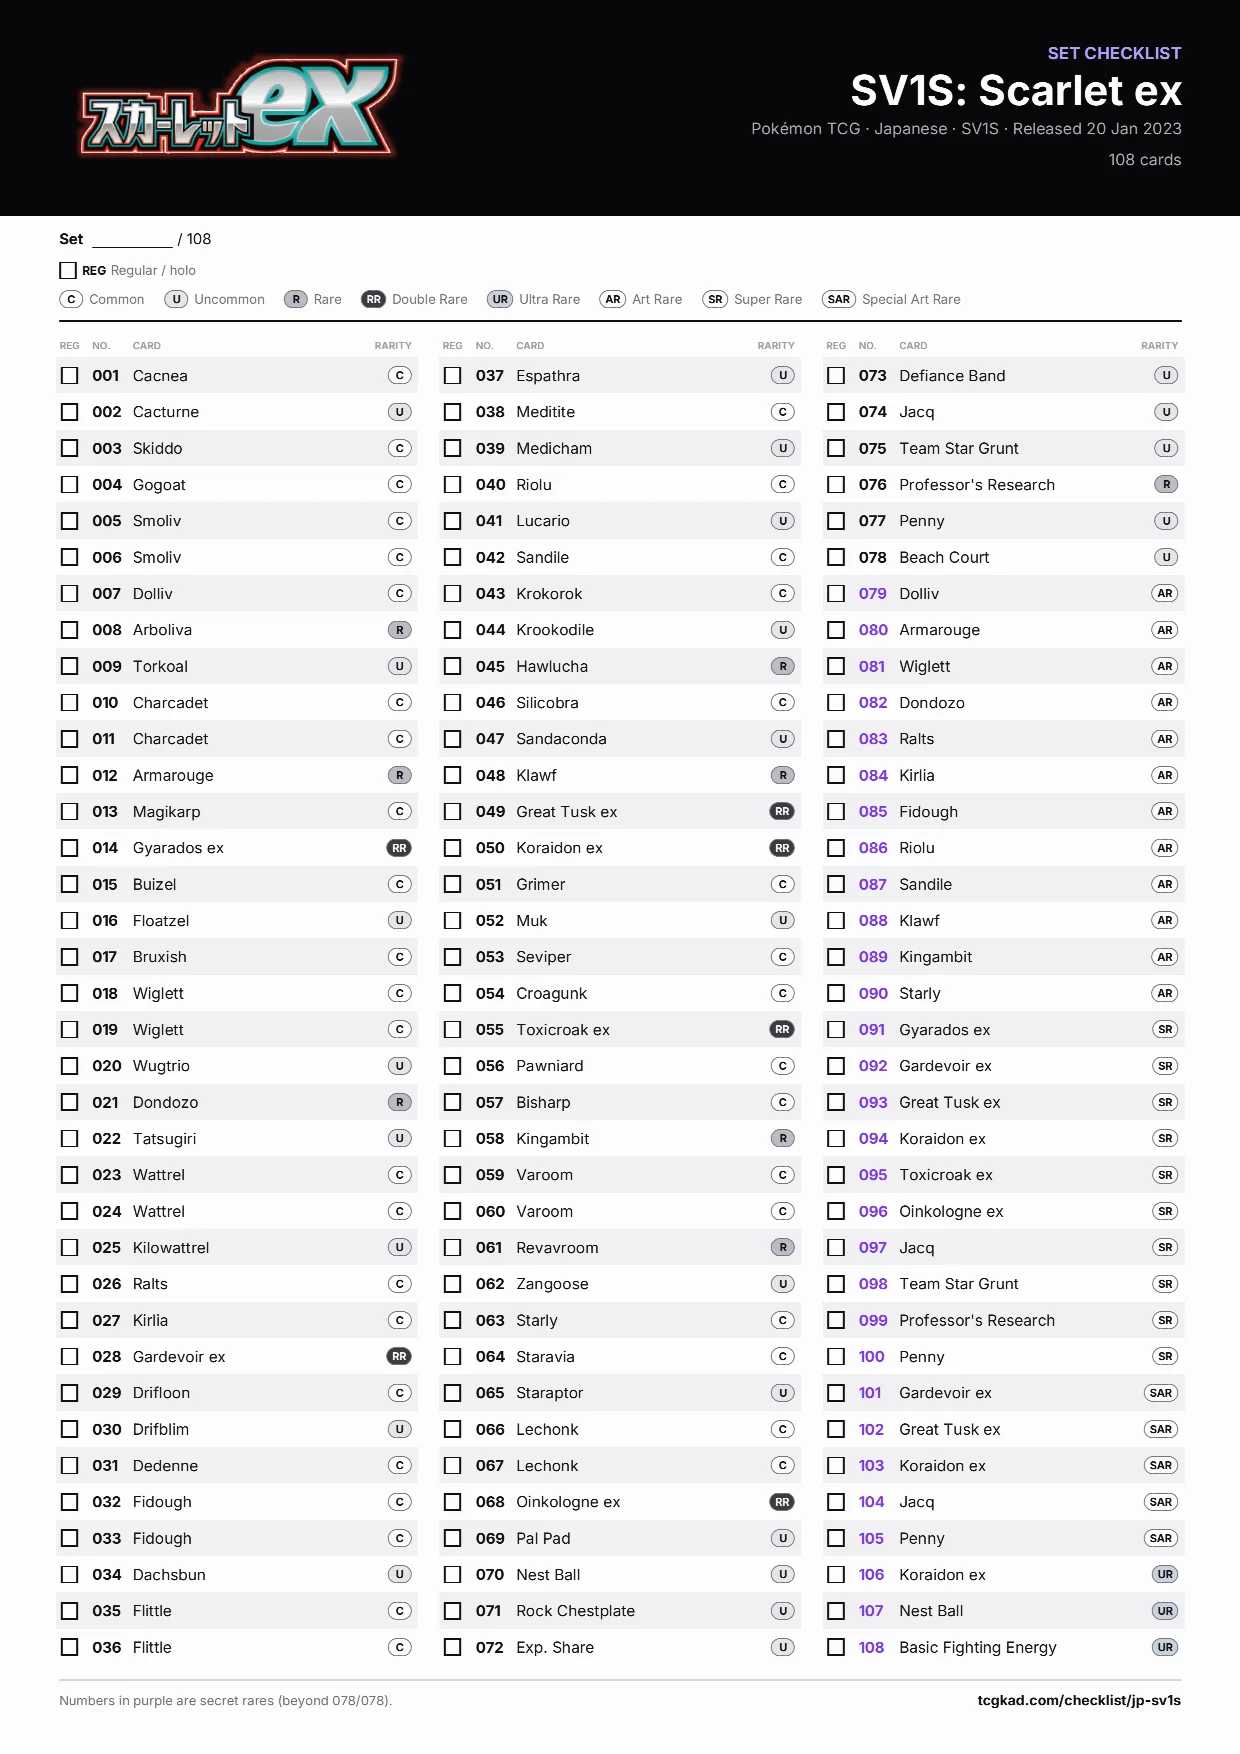
Task: Click the RR rarity badge for Gyarados ex 014
Action: 399,848
